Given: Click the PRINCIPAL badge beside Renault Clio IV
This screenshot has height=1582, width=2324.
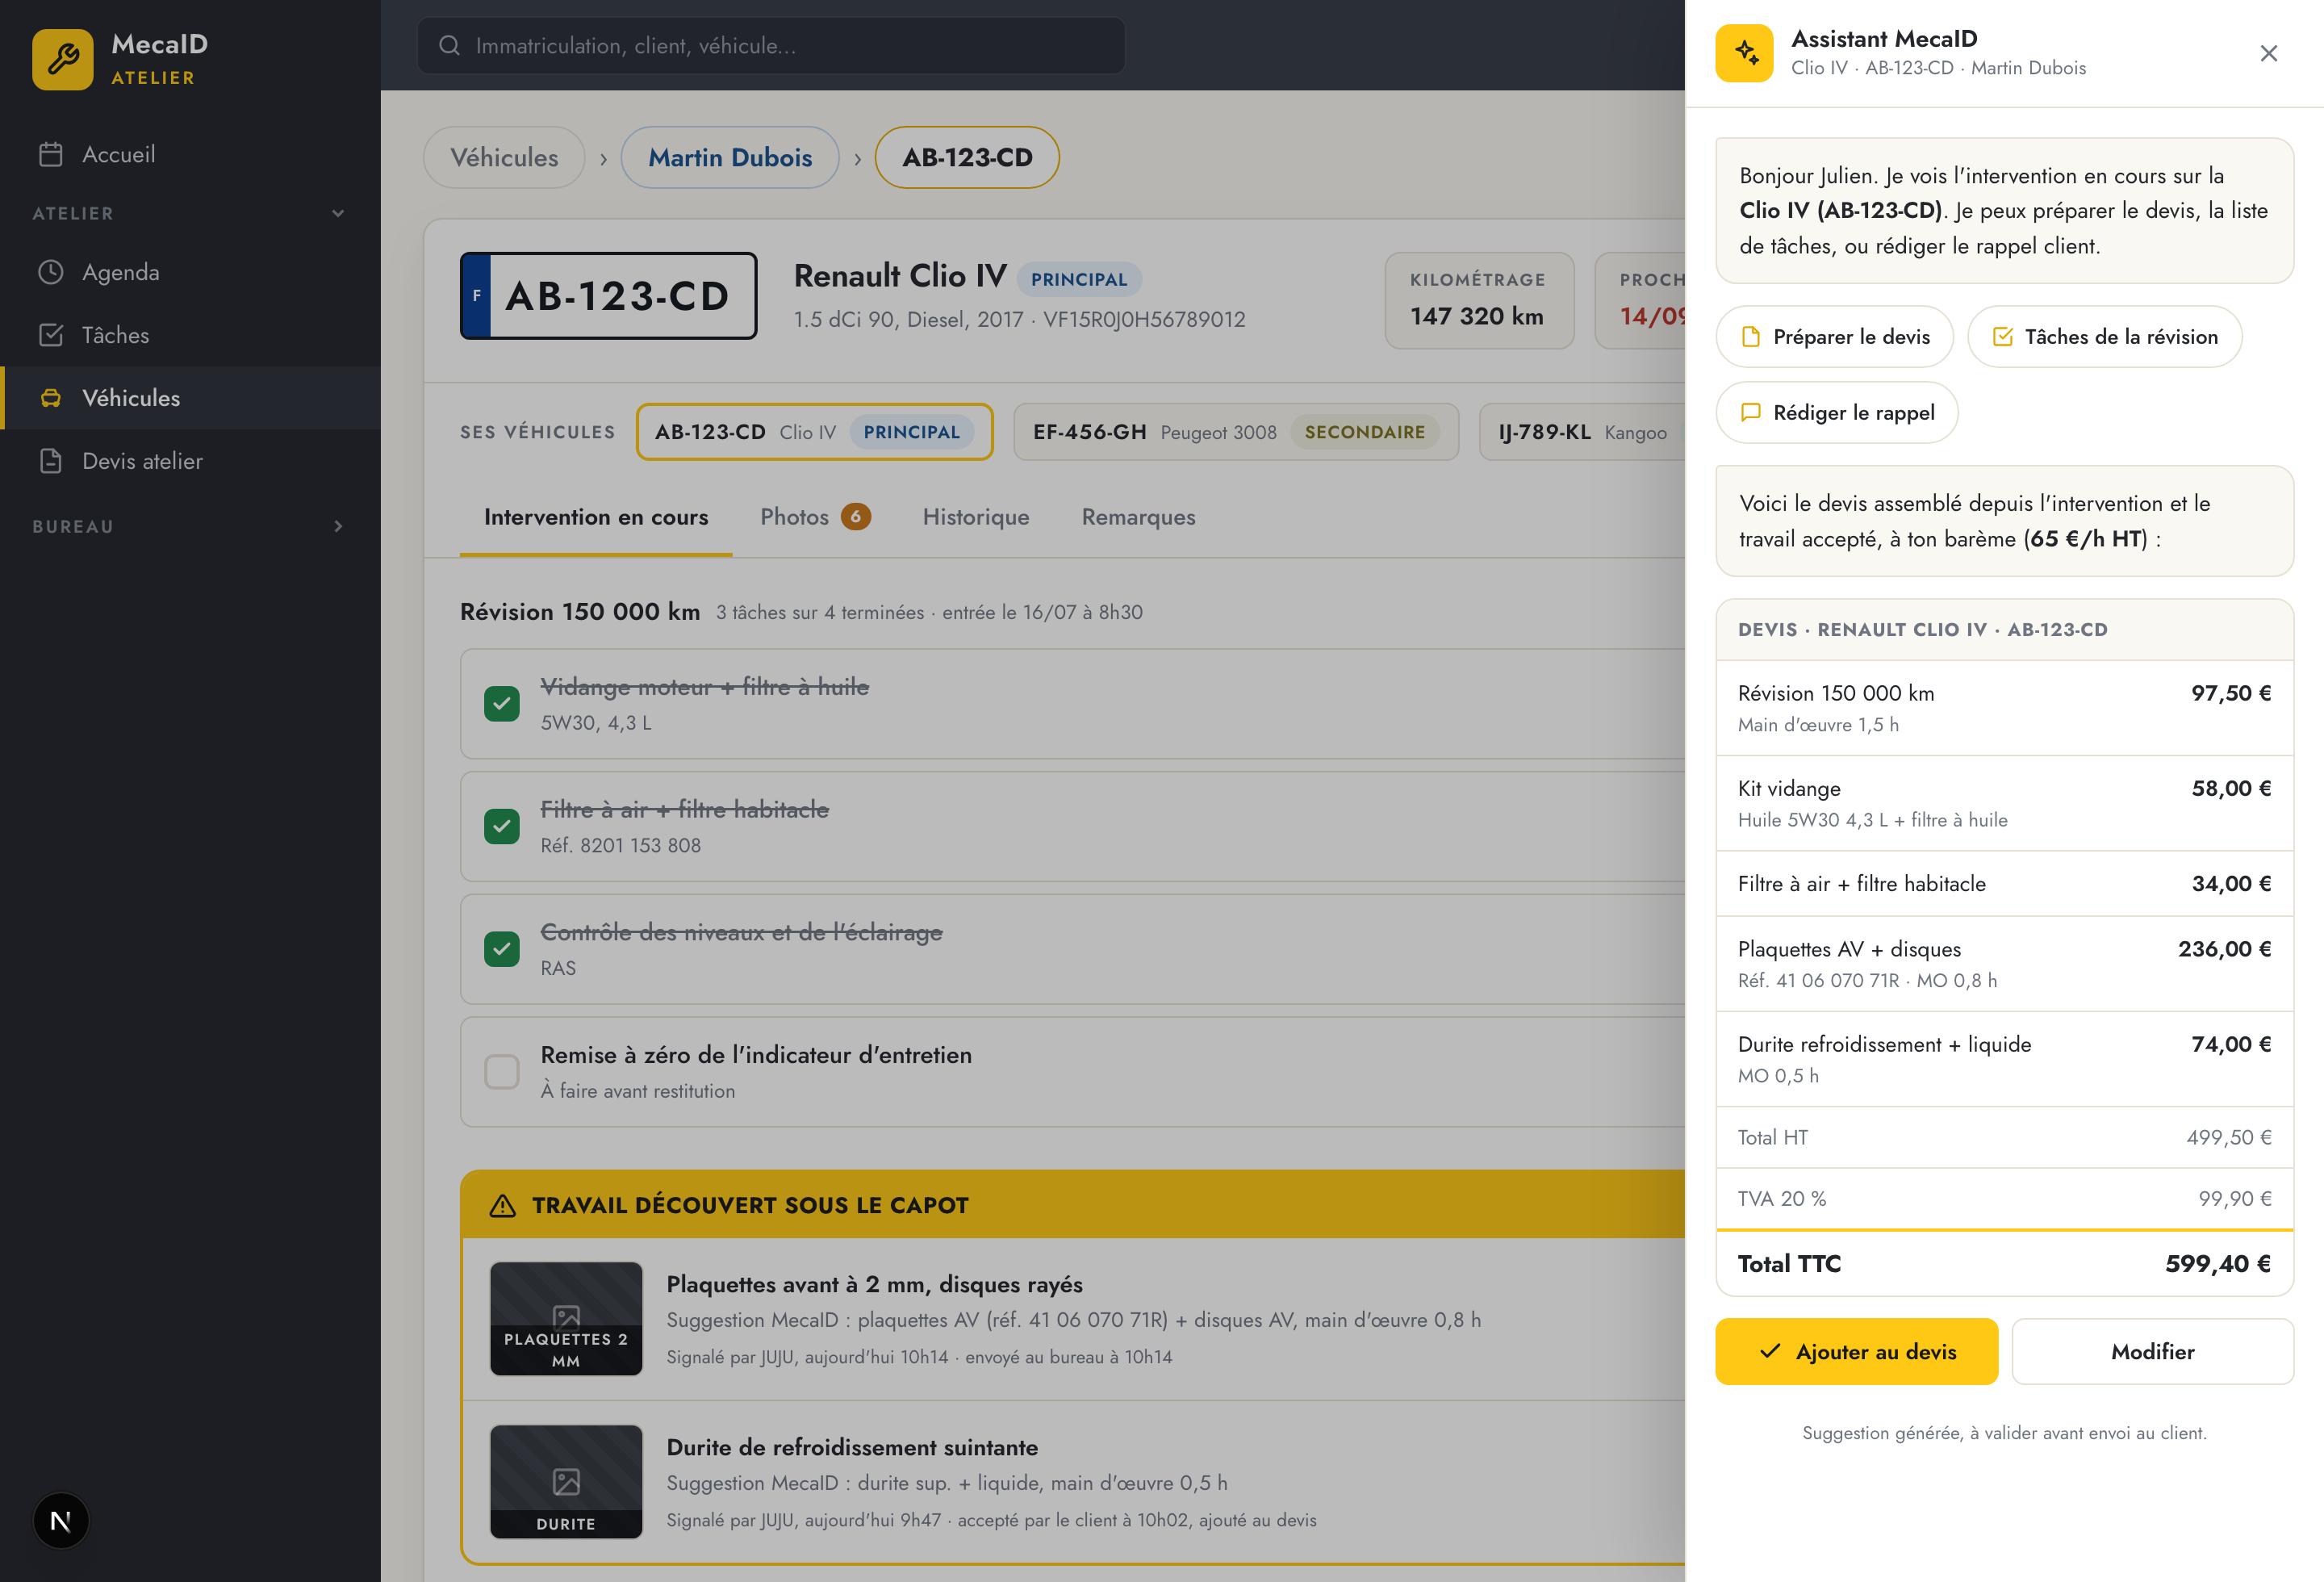Looking at the screenshot, I should click(1079, 279).
